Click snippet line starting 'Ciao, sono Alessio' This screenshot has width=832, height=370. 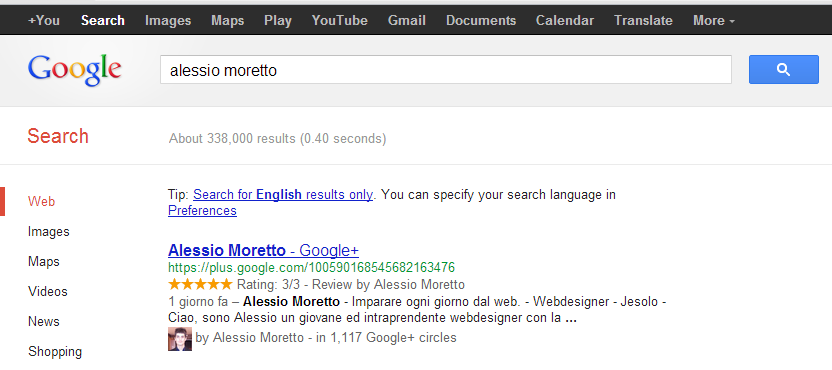pyautogui.click(x=372, y=319)
